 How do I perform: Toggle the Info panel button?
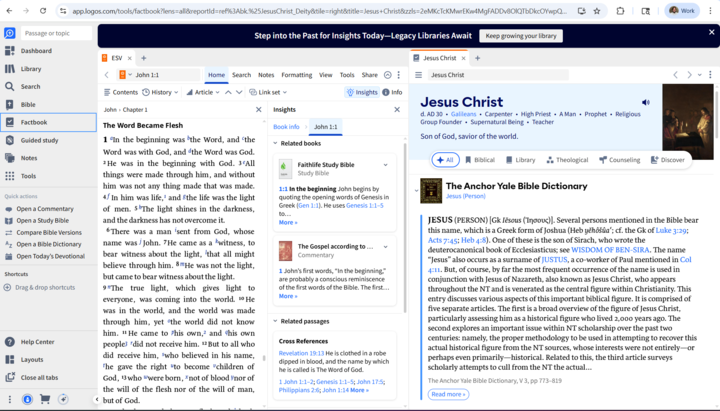click(392, 92)
